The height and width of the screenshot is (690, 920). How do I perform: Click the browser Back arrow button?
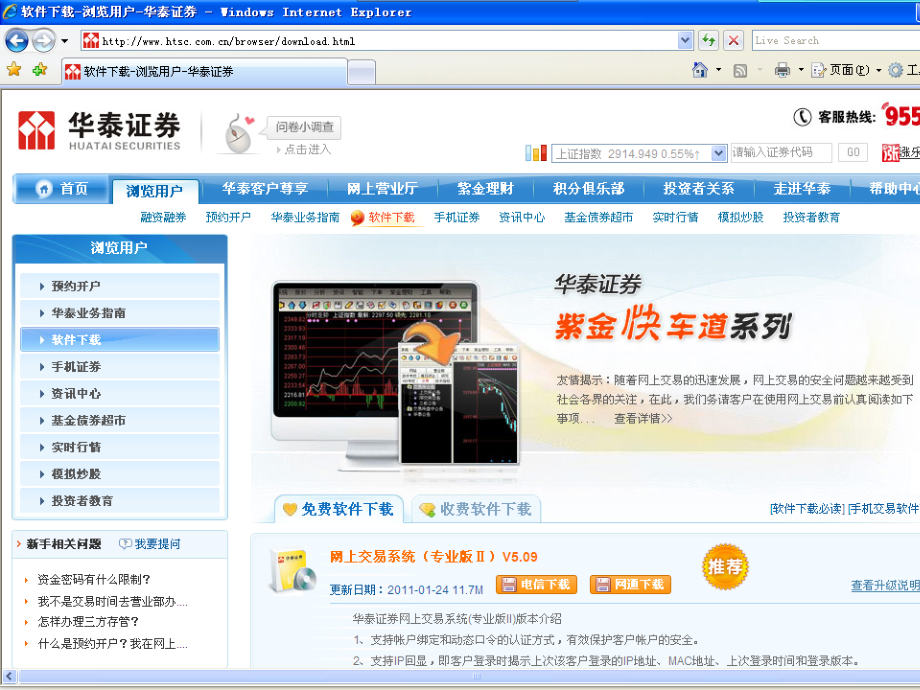click(x=16, y=40)
